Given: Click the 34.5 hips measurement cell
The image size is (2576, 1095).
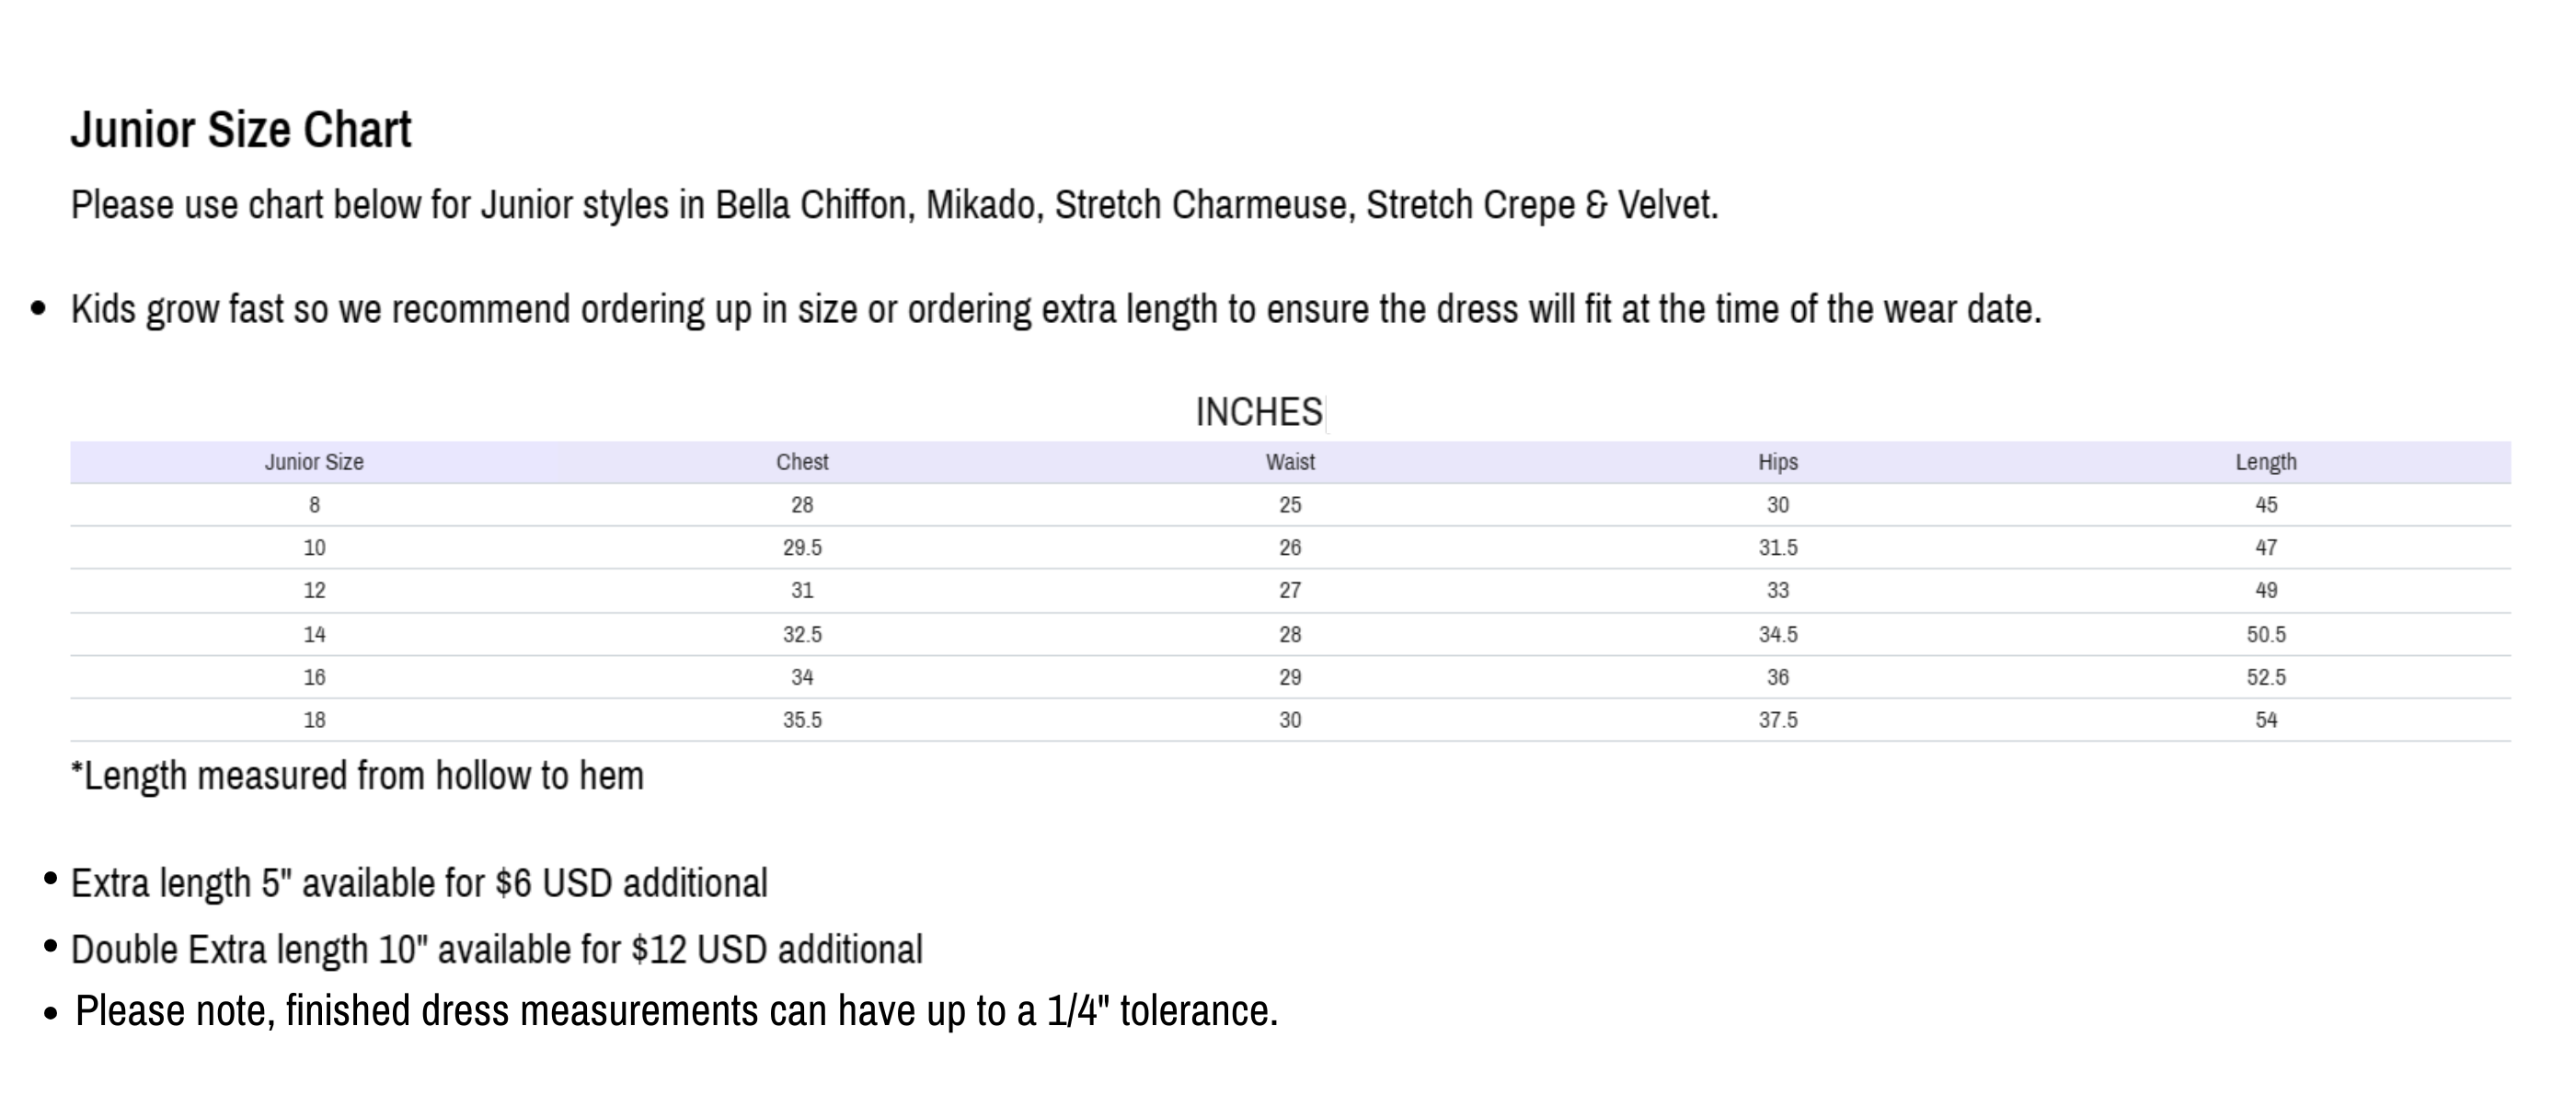Looking at the screenshot, I should (x=1778, y=634).
